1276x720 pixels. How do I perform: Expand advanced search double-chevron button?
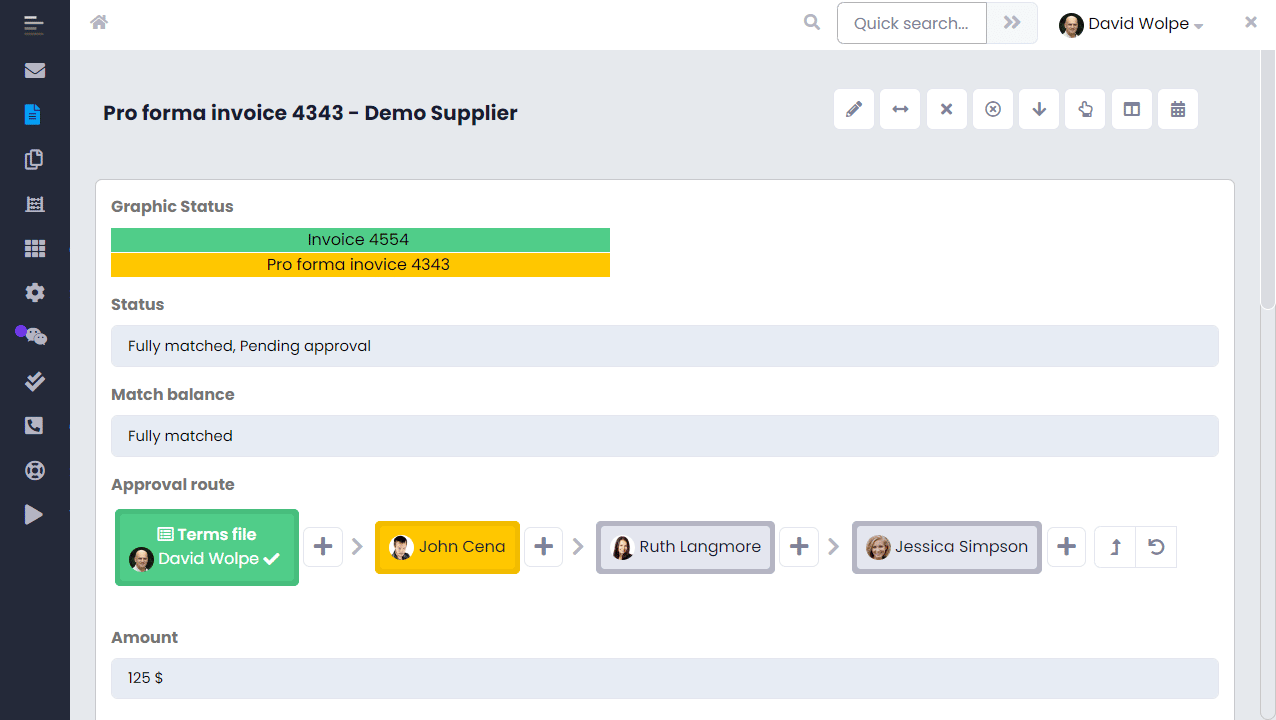coord(1012,23)
